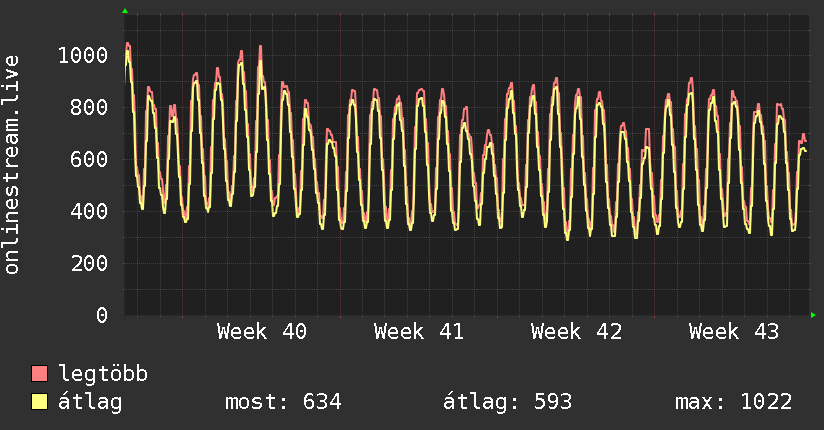Screen dimensions: 824x430
Task: Click the pink legtöbb color swatch
Action: [39, 374]
